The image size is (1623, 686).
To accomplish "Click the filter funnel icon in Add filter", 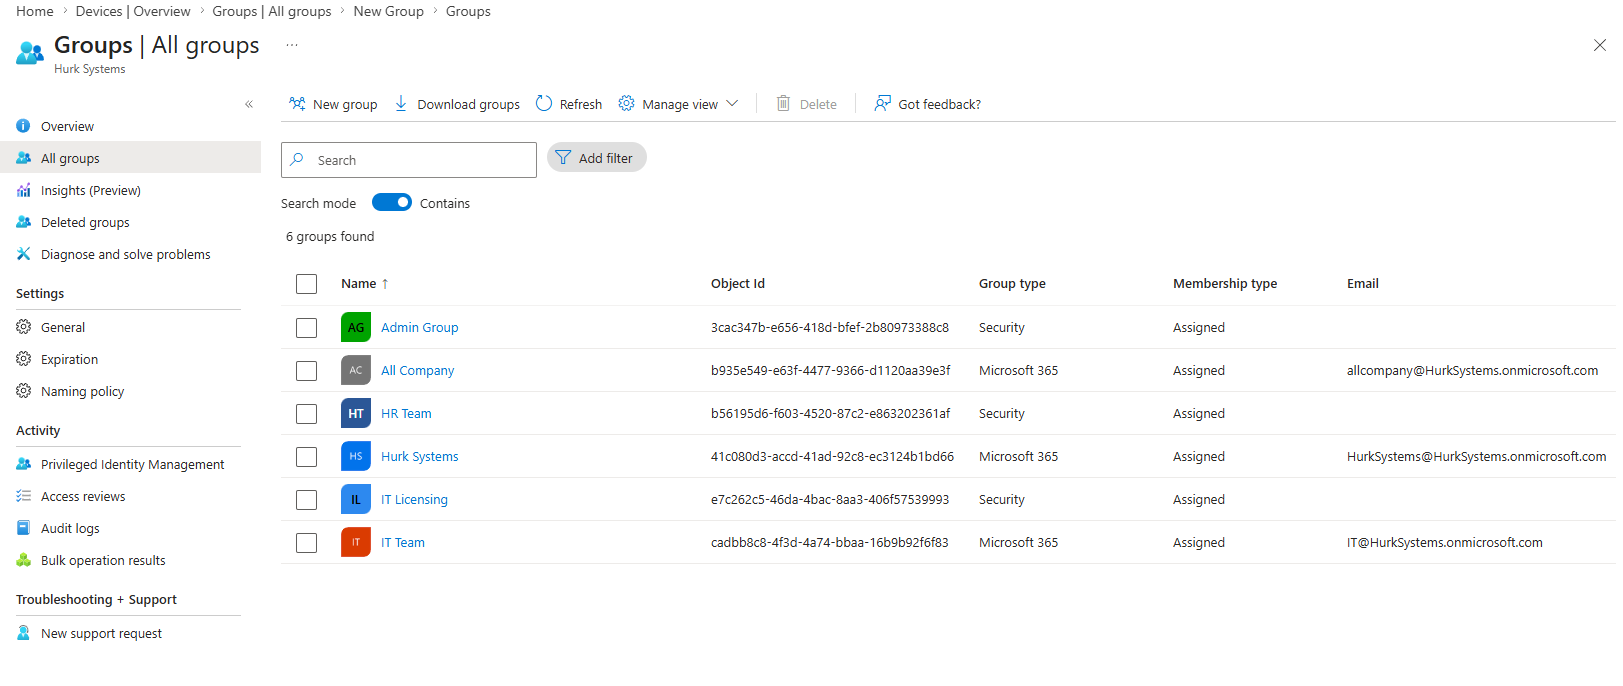I will 563,158.
